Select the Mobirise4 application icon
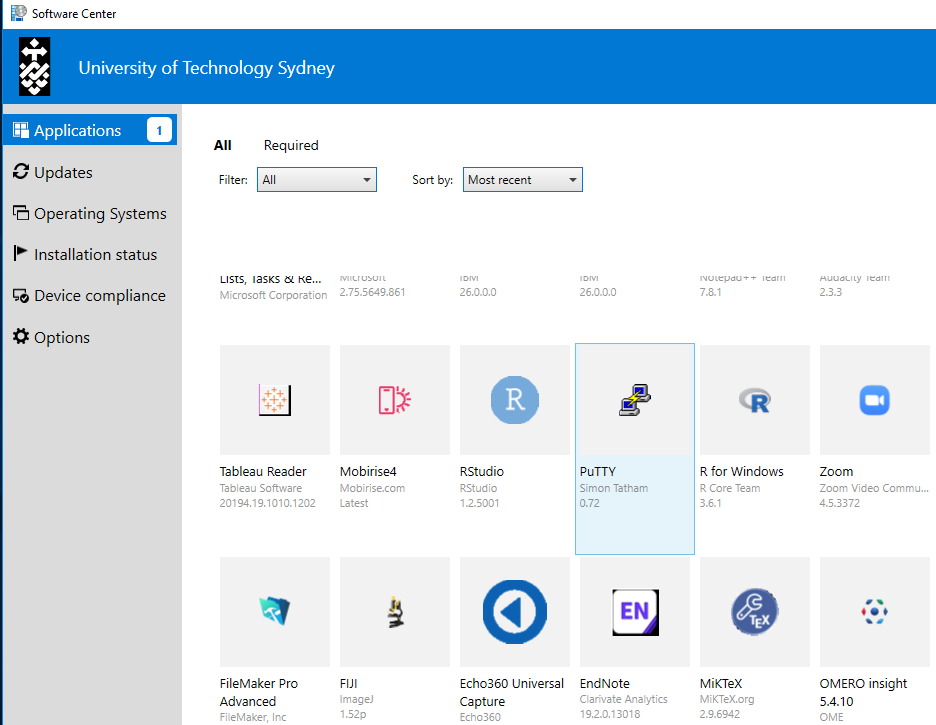 tap(394, 400)
